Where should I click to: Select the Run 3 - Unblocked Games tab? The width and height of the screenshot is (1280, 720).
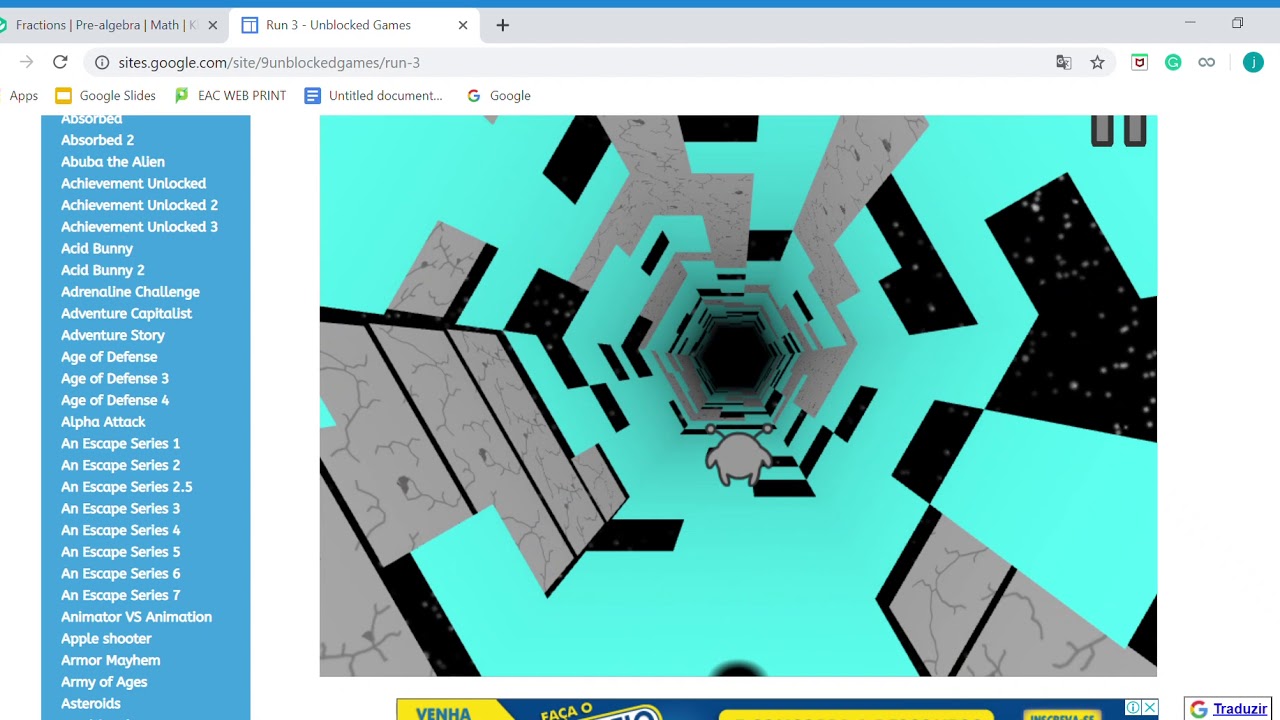click(x=355, y=25)
